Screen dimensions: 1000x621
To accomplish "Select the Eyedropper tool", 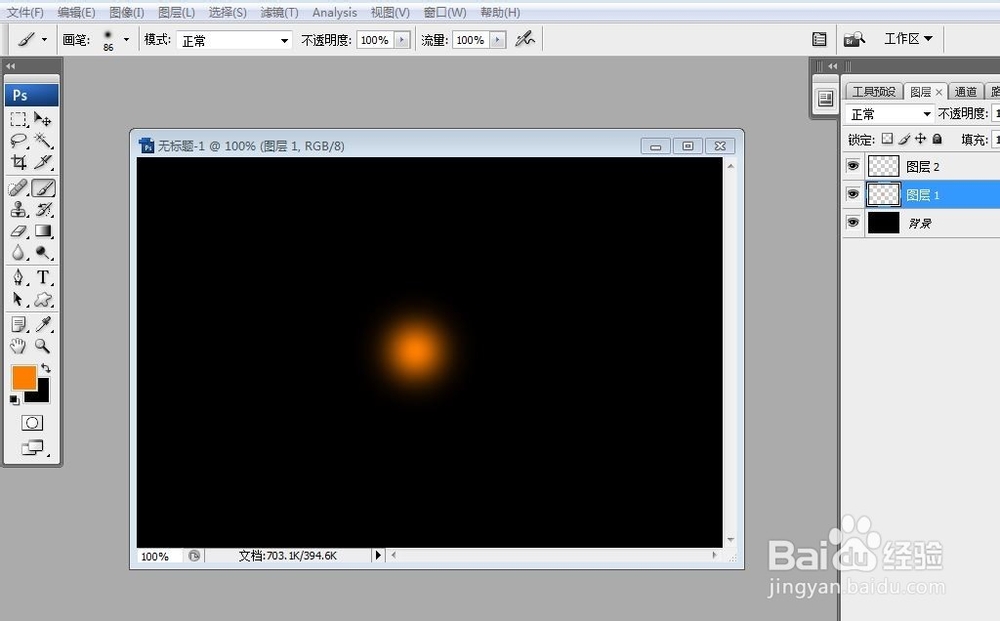I will coord(43,325).
